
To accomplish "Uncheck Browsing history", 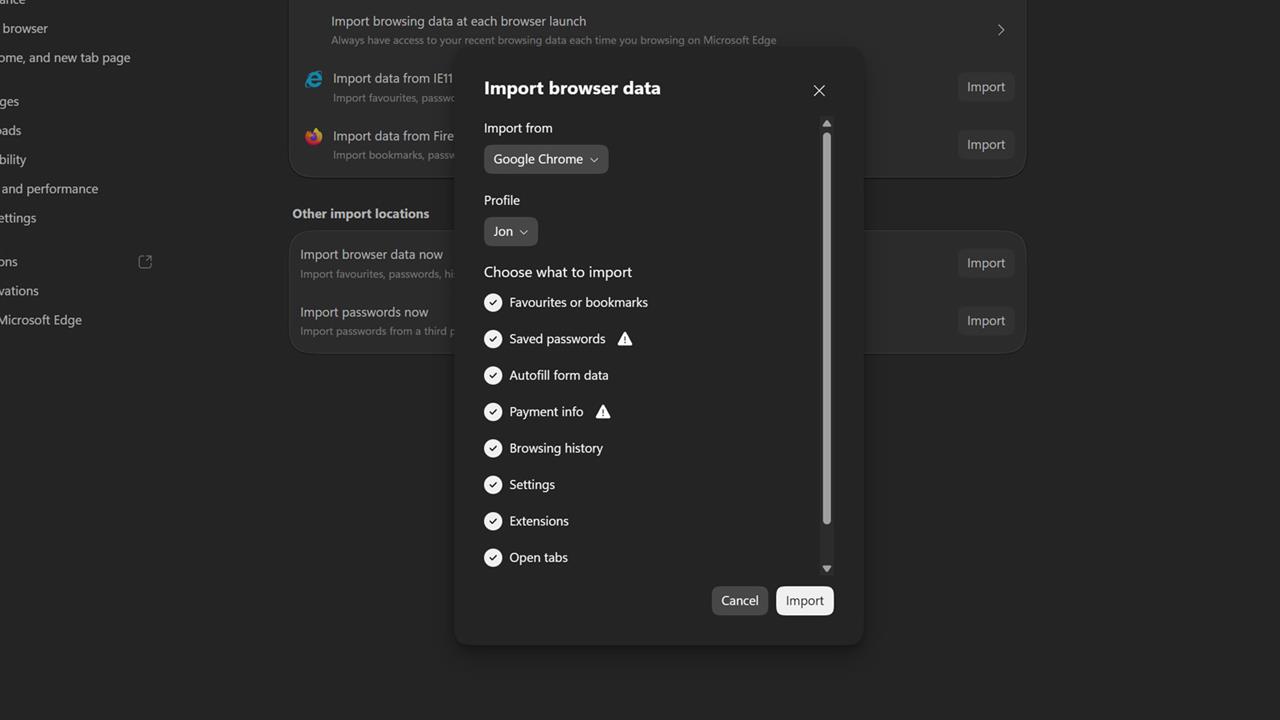I will tap(493, 448).
